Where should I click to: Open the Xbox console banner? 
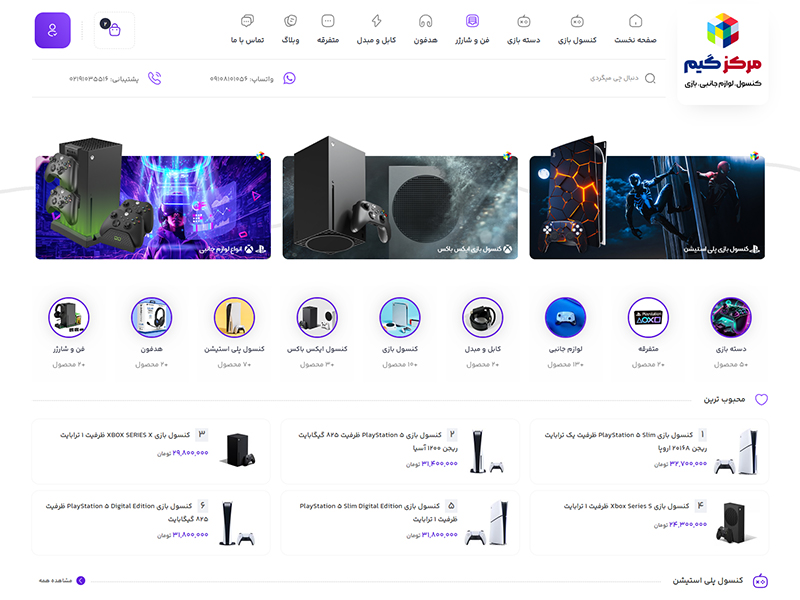coord(400,207)
